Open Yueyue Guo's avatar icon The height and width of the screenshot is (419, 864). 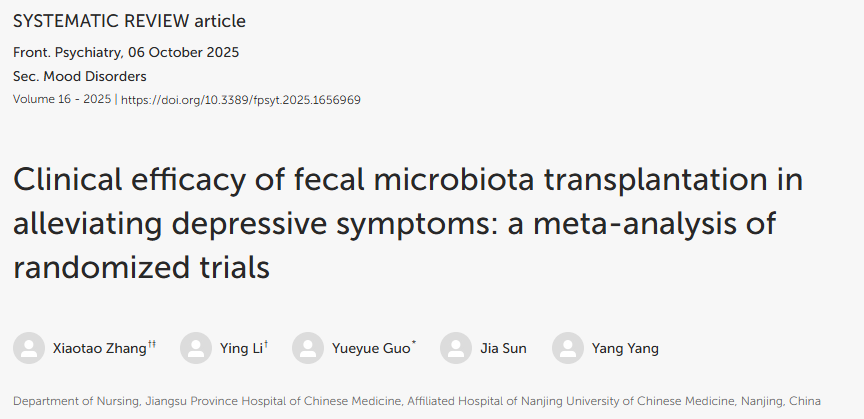tap(308, 348)
